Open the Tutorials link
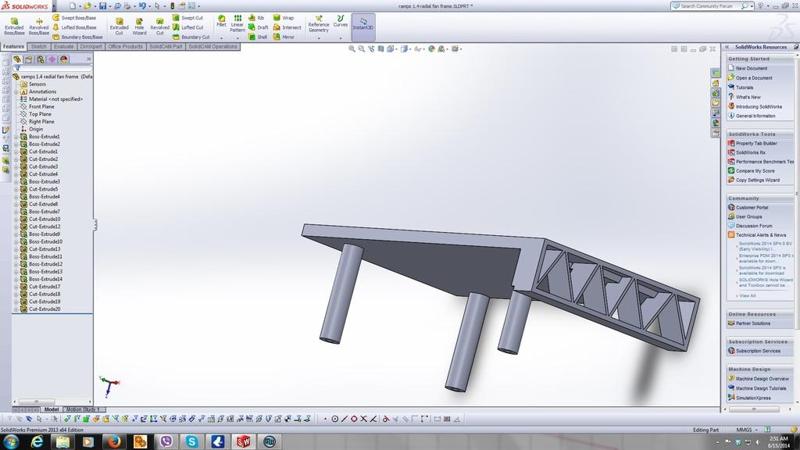This screenshot has height=450, width=800. tap(740, 87)
